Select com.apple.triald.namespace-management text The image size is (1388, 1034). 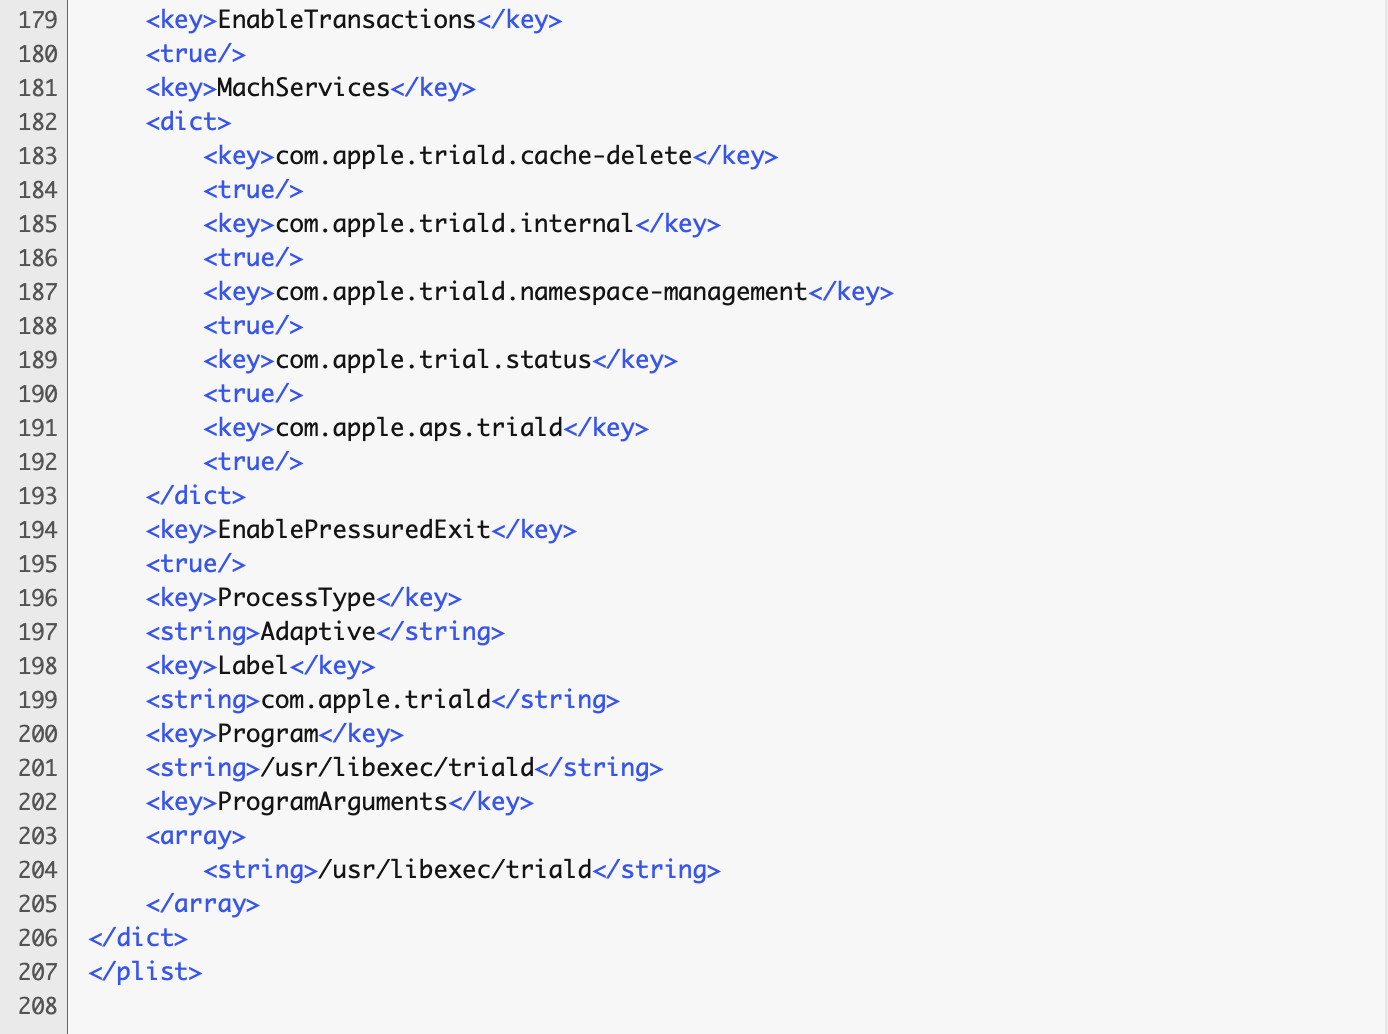541,292
